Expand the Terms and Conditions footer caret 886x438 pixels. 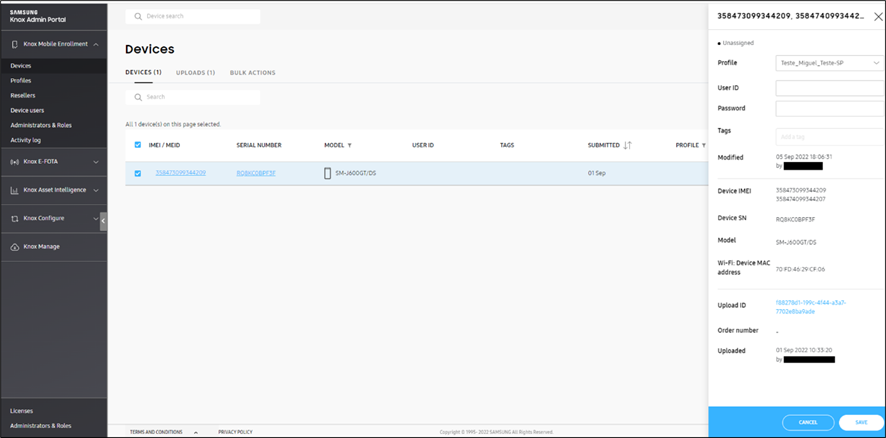196,432
